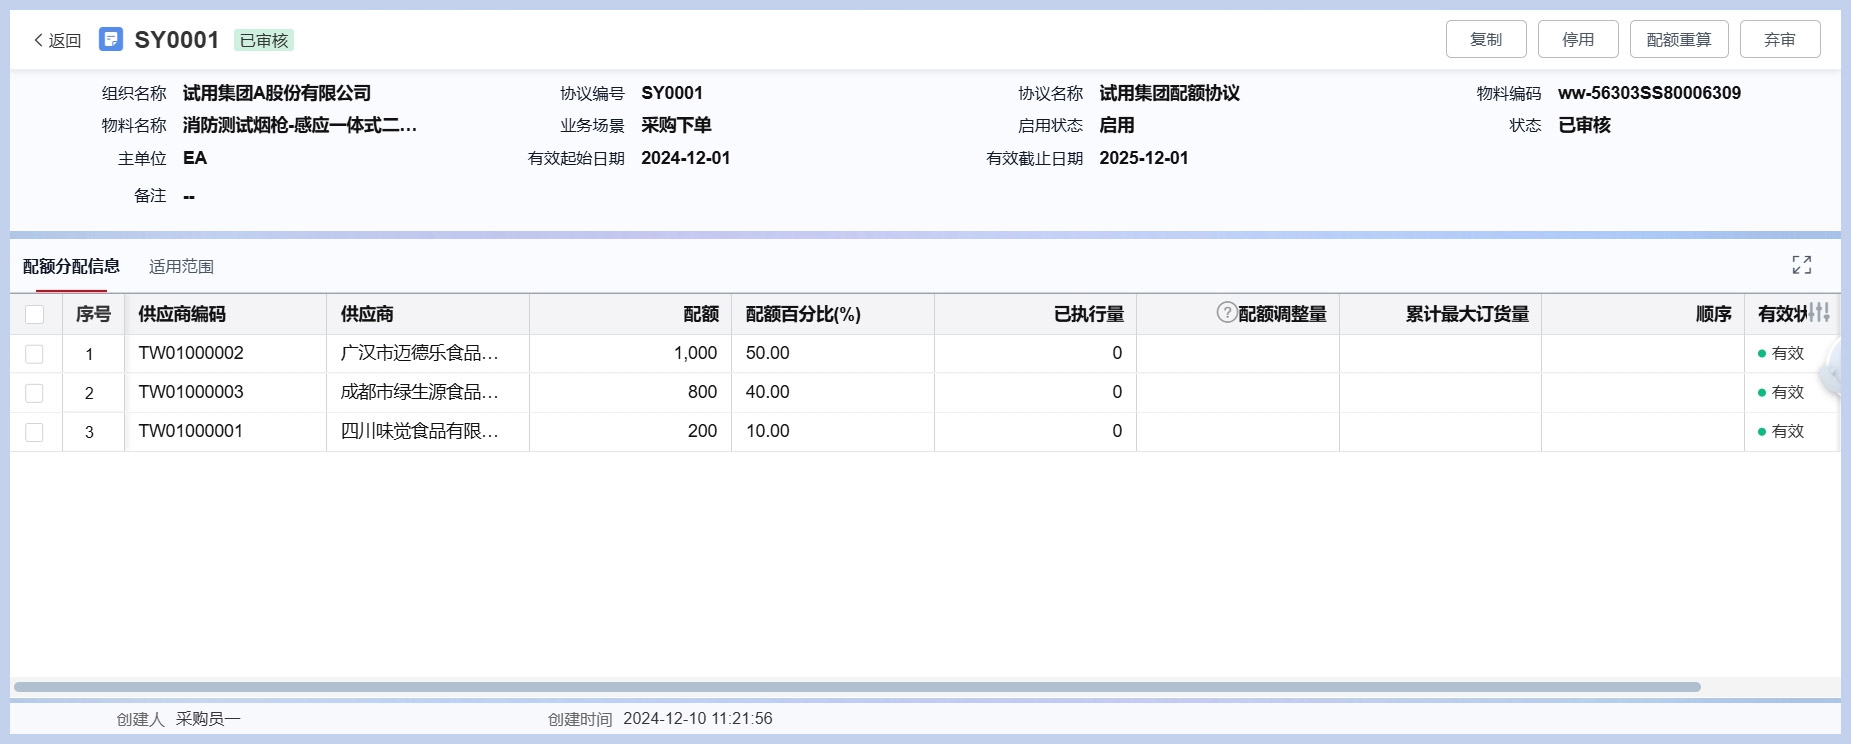
Task: Switch to the 适用范围 tab
Action: pyautogui.click(x=181, y=266)
